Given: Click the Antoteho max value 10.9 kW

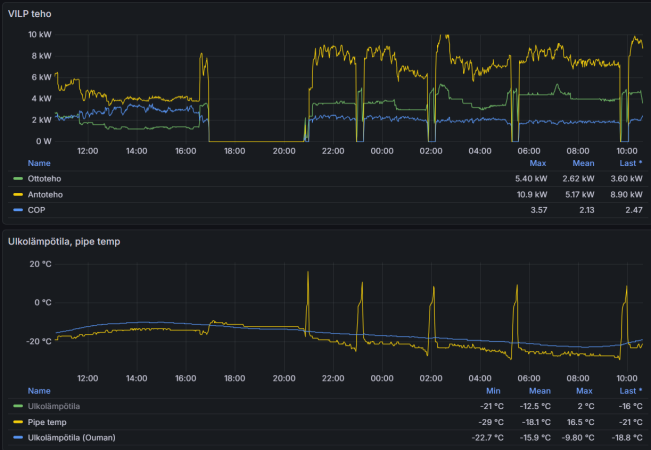Looking at the screenshot, I should pos(530,194).
